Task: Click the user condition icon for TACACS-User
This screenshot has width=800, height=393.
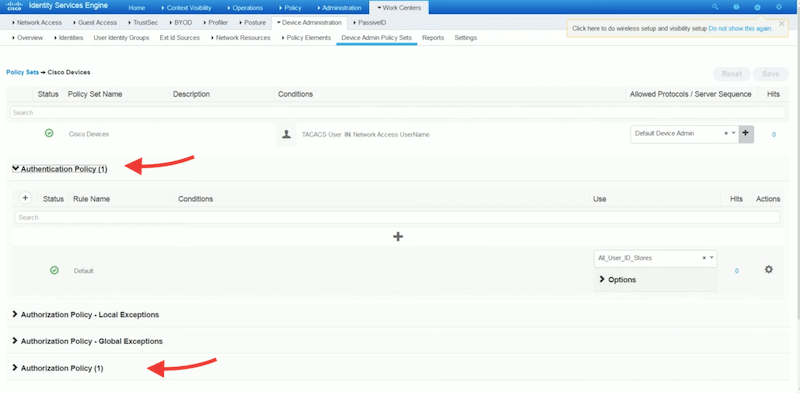Action: pos(286,134)
